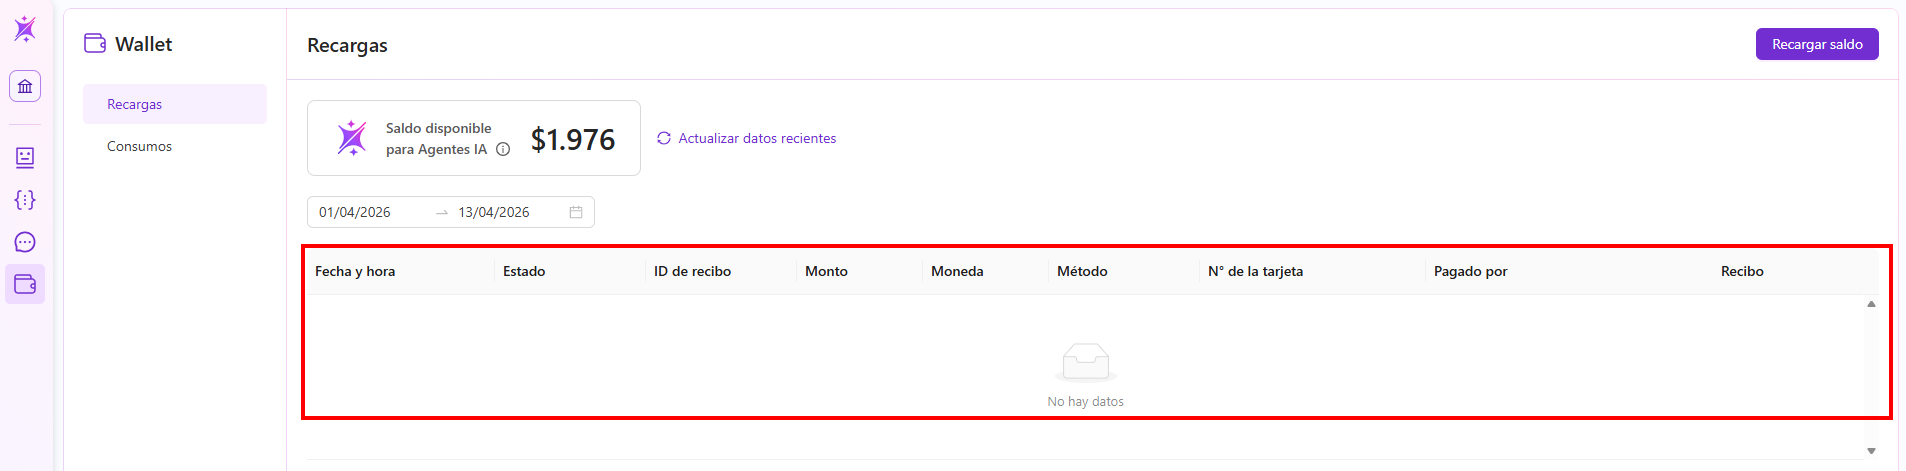Click the 'Estado' column header
Viewport: 1906px width, 471px height.
(524, 271)
